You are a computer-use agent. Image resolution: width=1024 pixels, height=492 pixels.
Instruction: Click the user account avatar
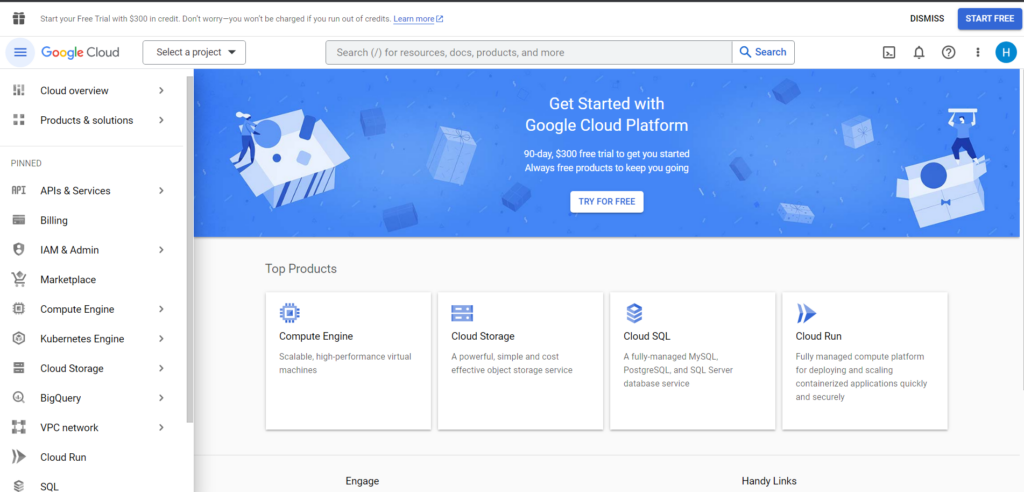(1006, 53)
